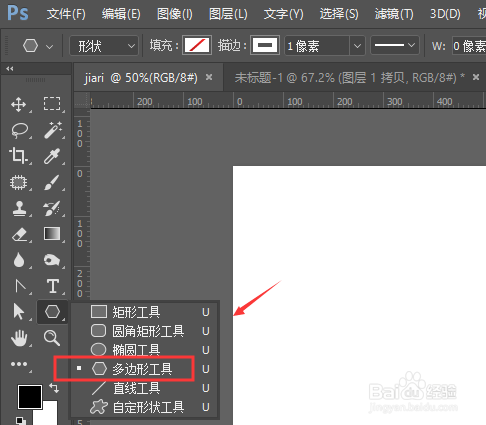Screen dimensions: 486x425
Task: Select the Eyedropper tool
Action: [52, 156]
